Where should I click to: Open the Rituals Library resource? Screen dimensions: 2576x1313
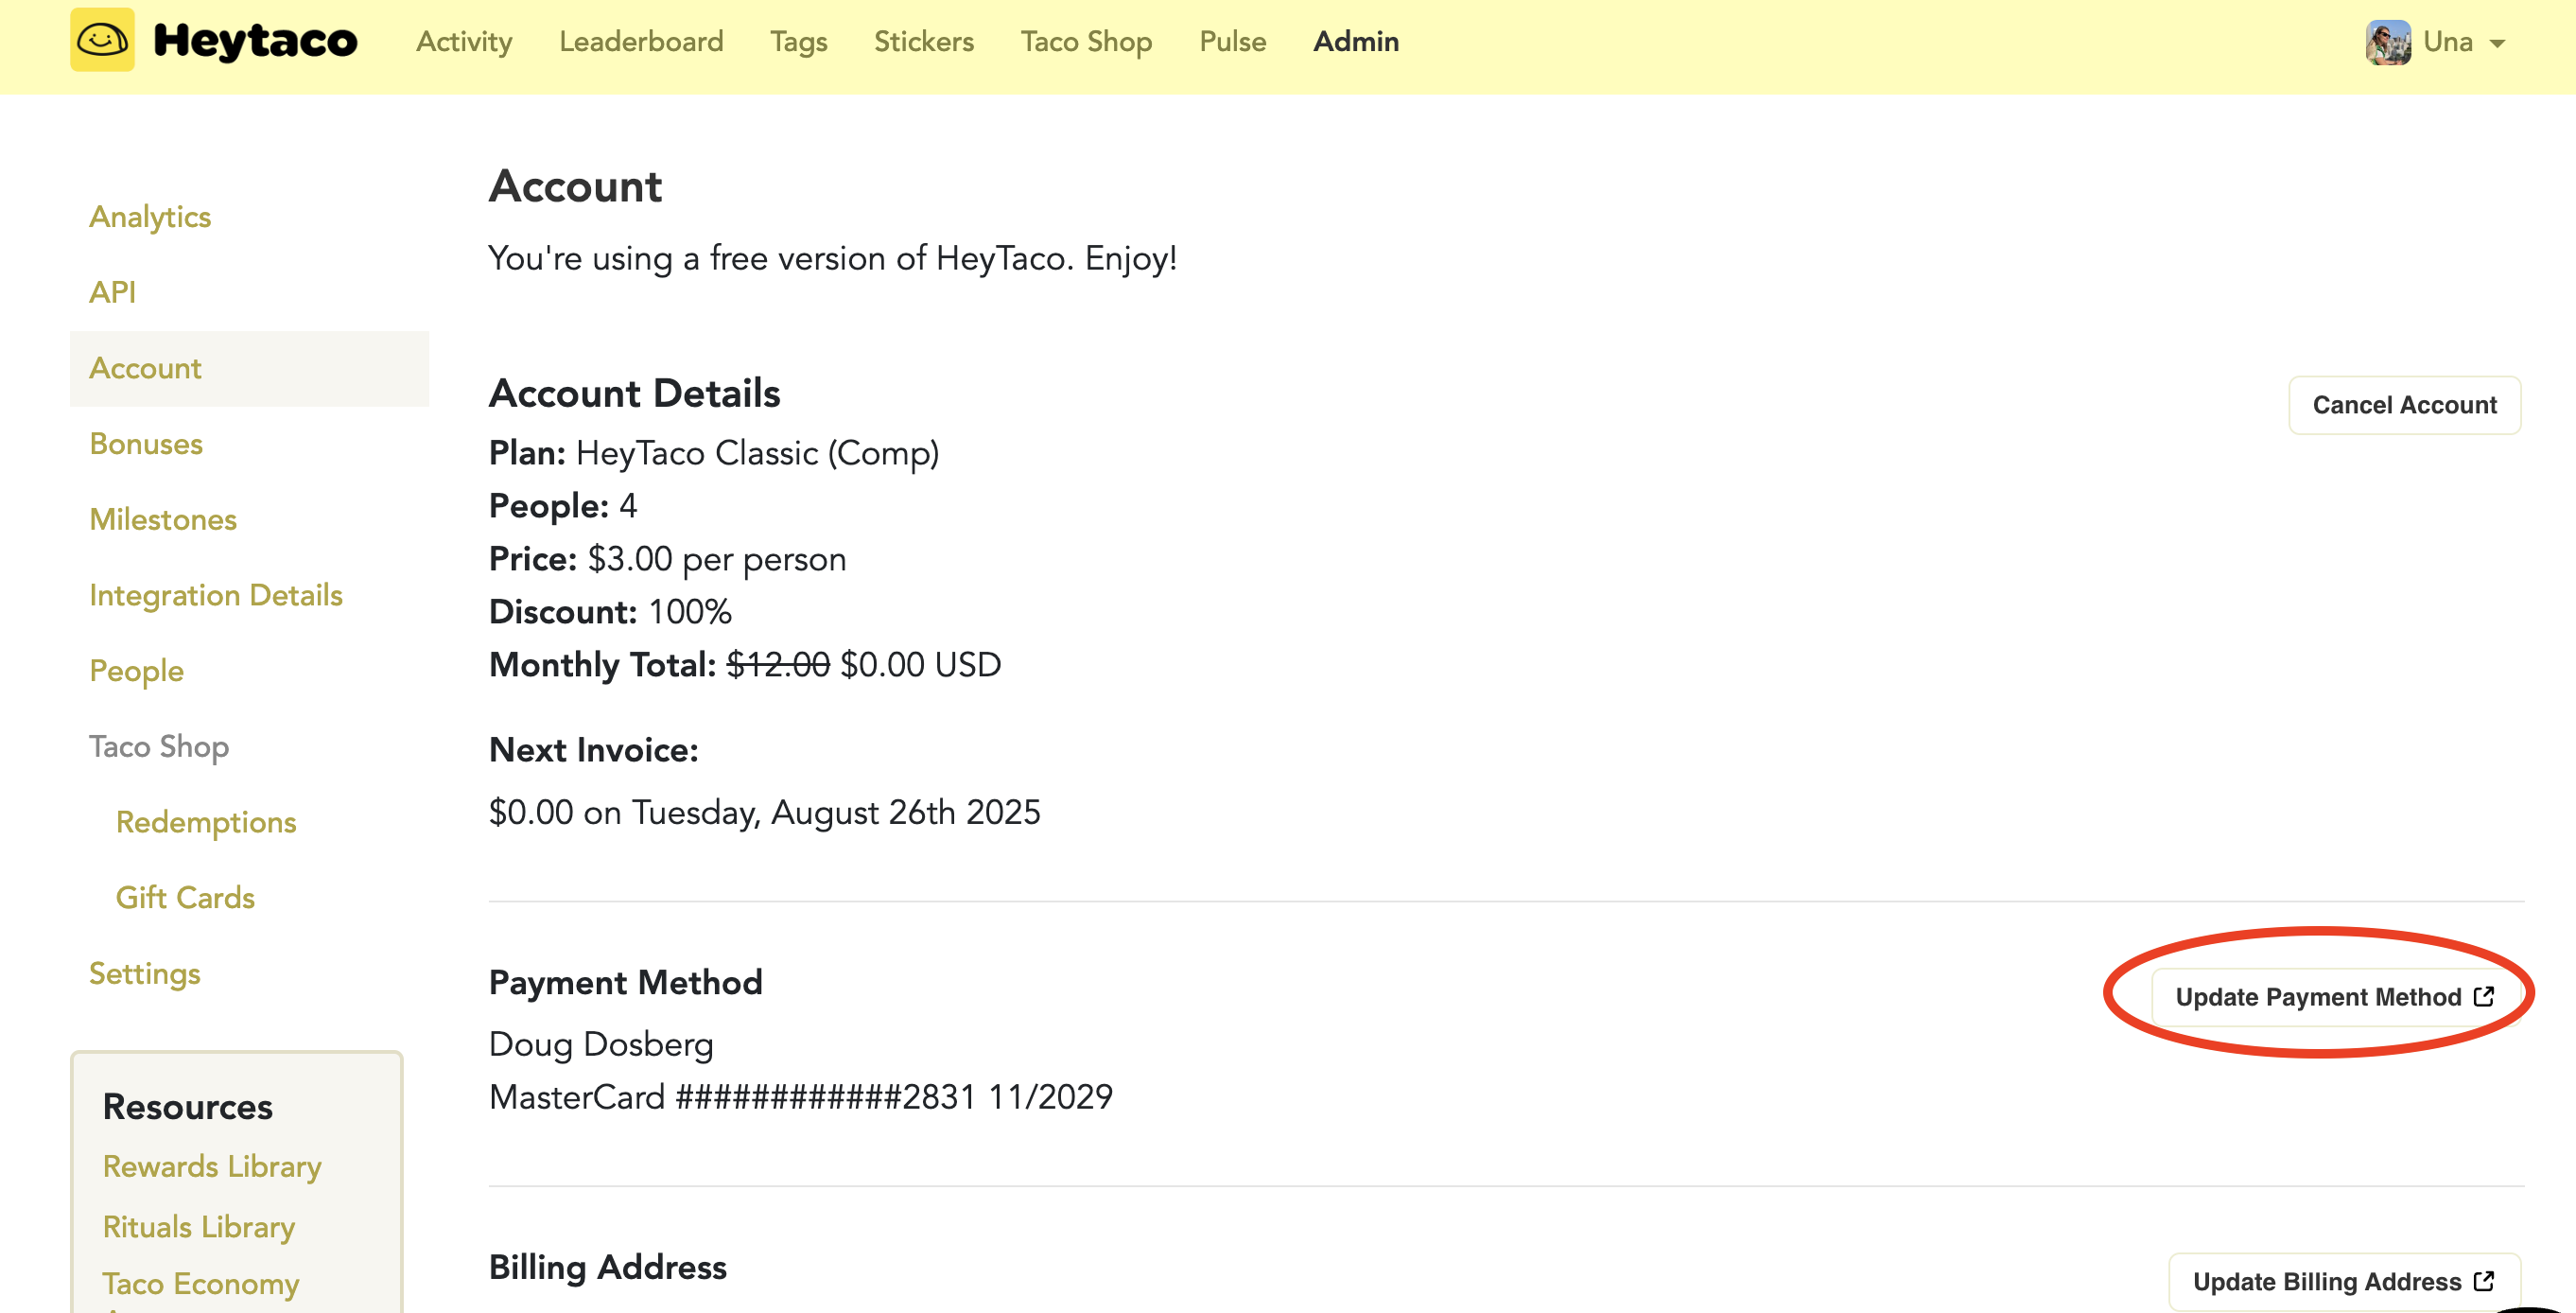[199, 1226]
